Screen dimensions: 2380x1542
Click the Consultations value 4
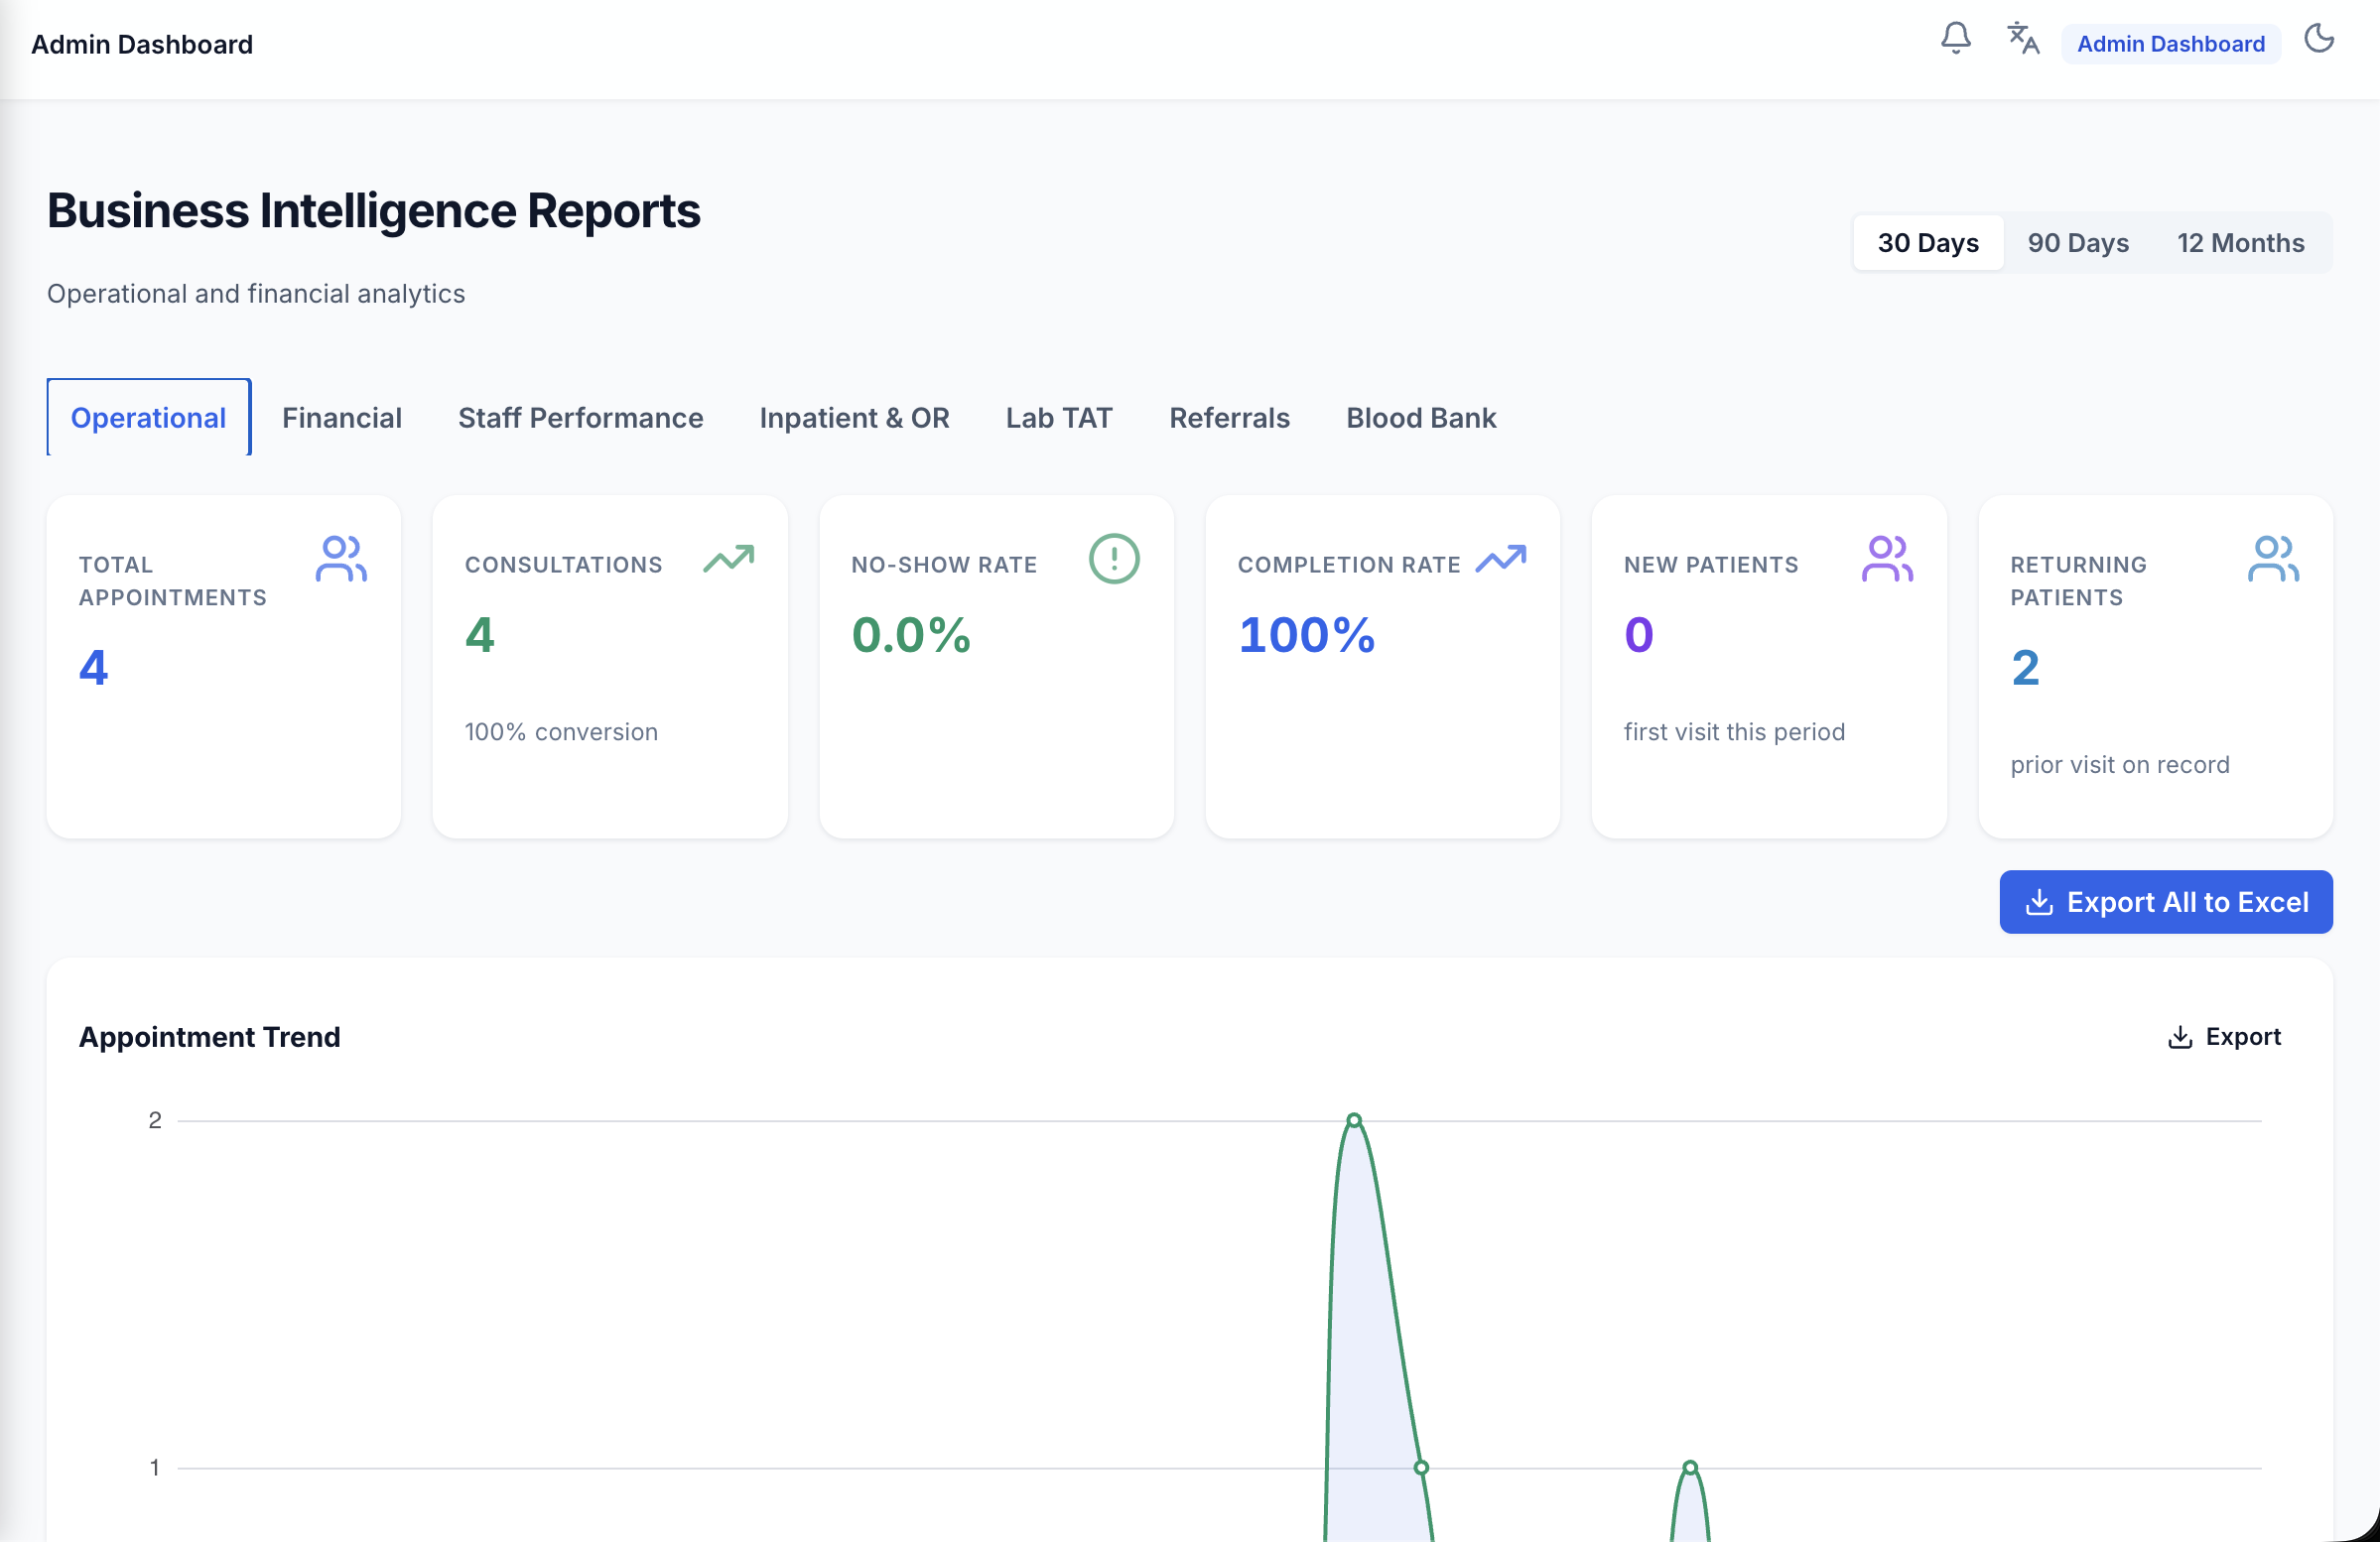480,634
